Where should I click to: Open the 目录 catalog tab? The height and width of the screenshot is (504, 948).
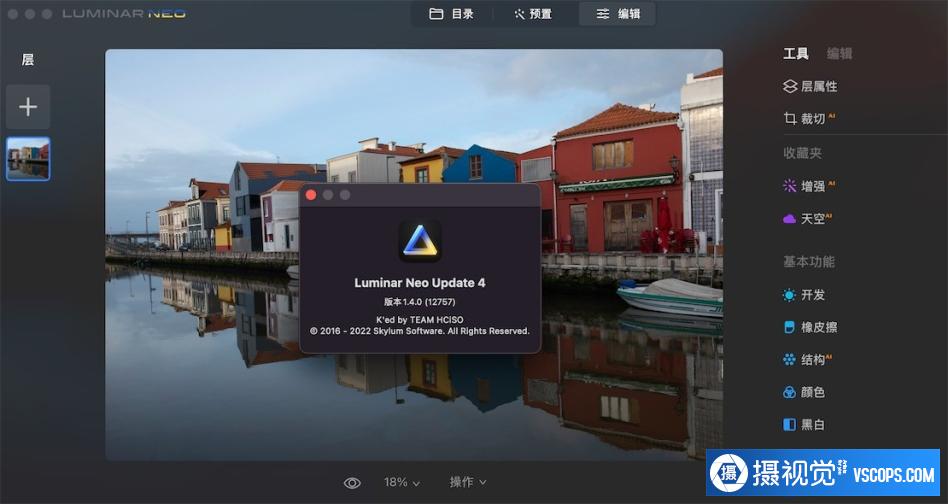(x=452, y=14)
